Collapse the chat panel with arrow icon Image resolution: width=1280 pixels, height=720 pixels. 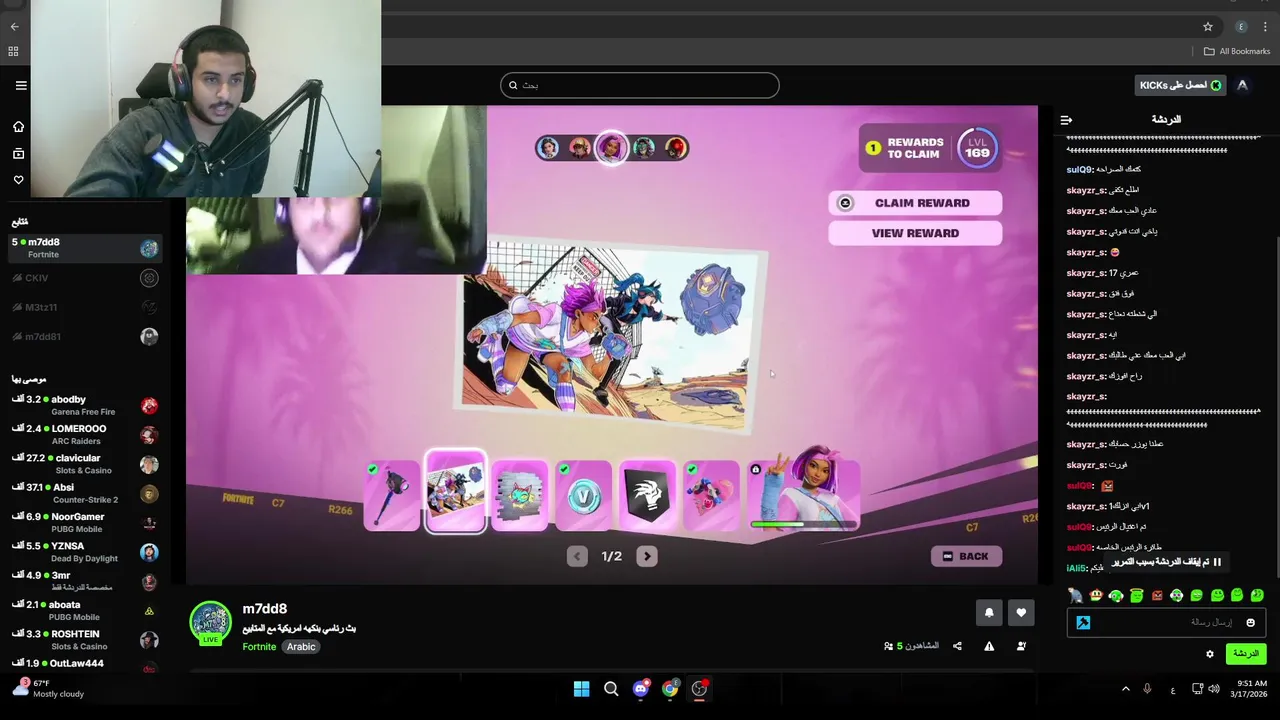click(1066, 119)
